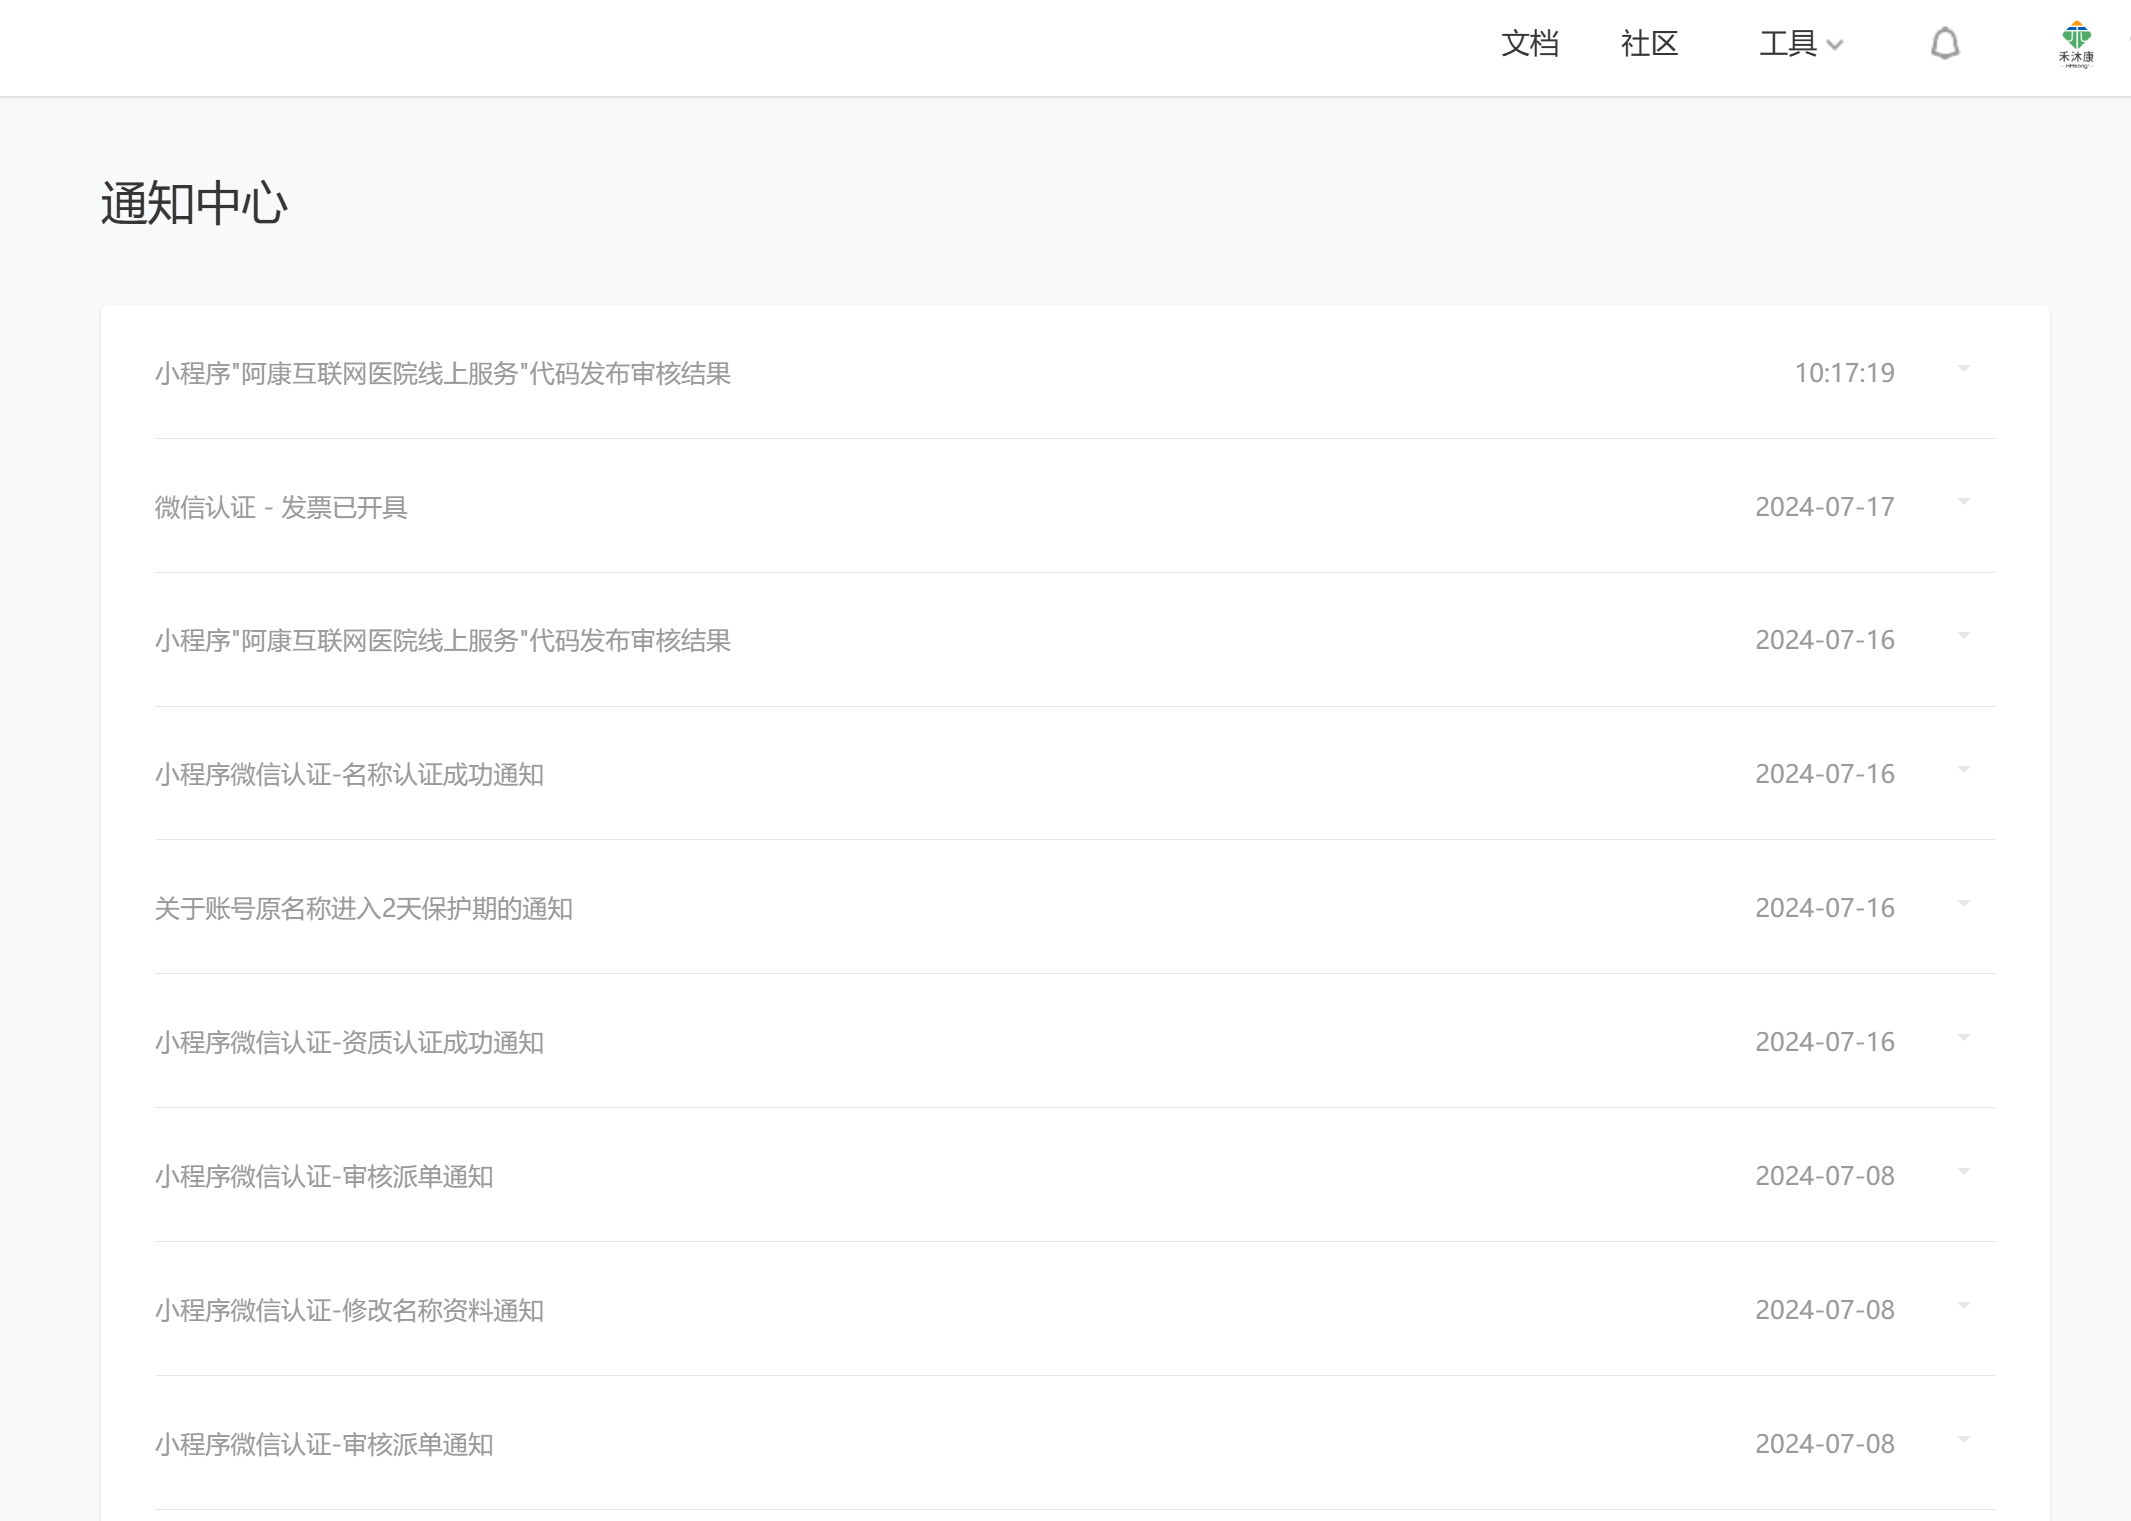Open 微信认证 - 发票已开具 notification
The height and width of the screenshot is (1521, 2131).
tap(281, 508)
